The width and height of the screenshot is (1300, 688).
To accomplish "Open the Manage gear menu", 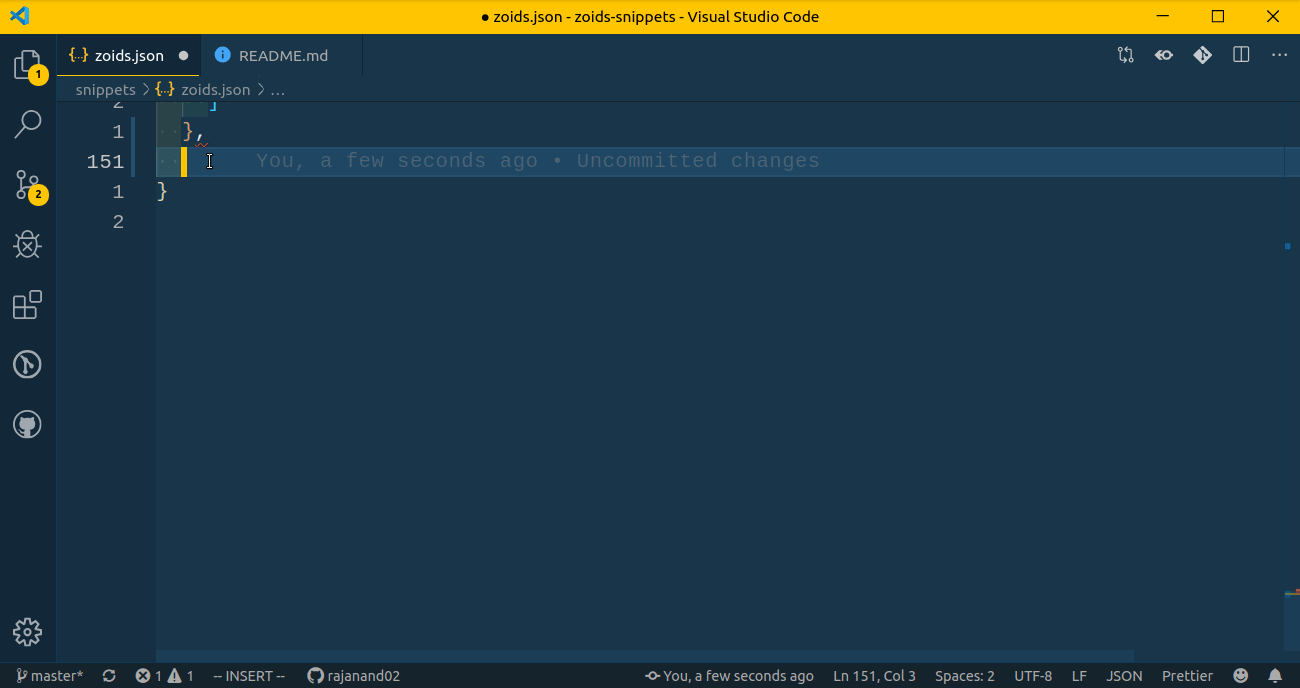I will pos(28,632).
